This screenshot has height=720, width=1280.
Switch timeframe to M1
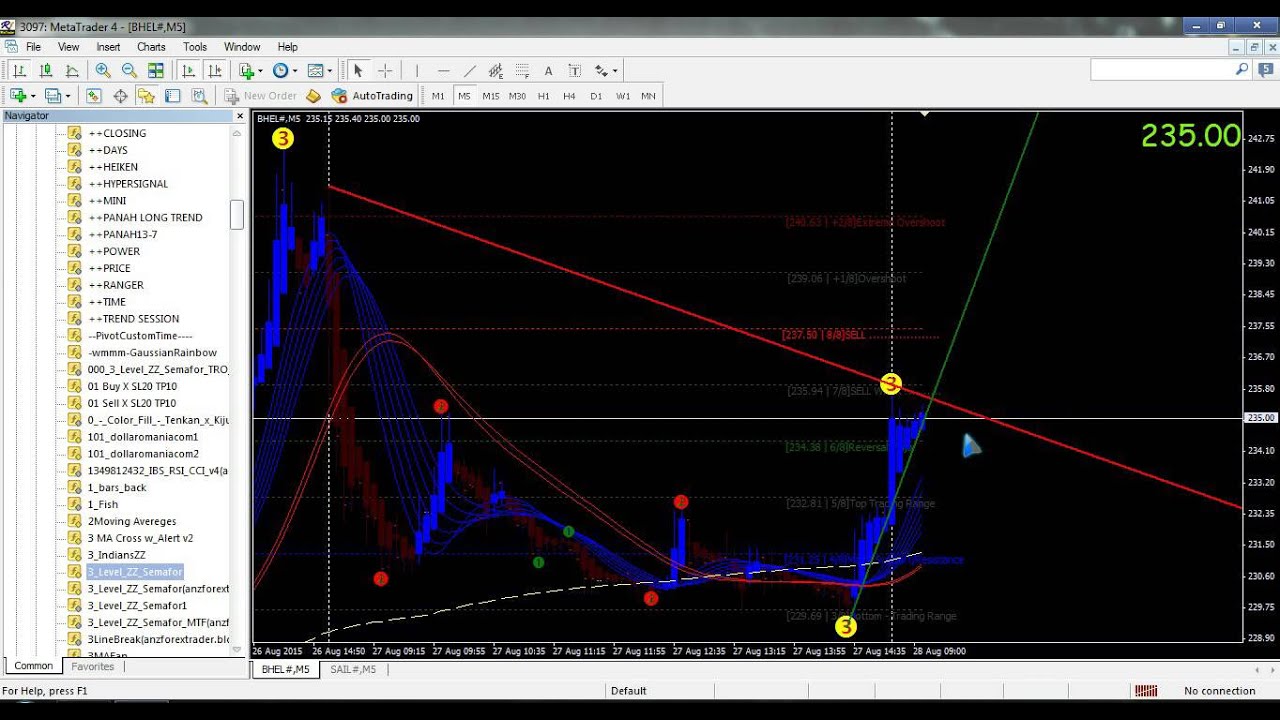[438, 96]
